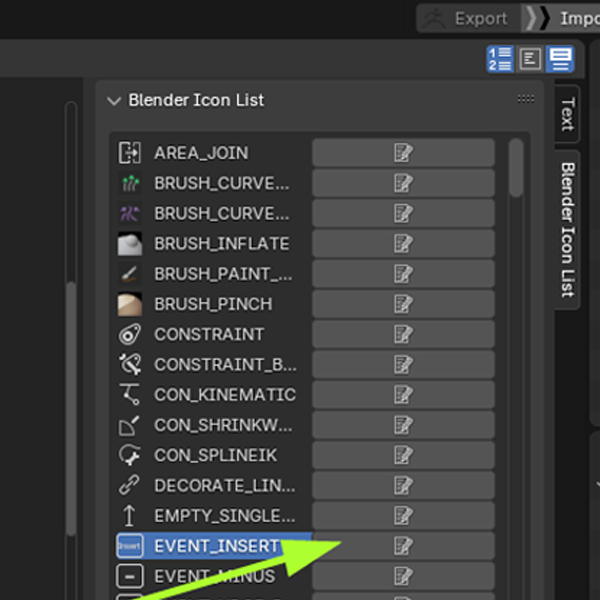Select the EVENT_INSERT list row
Screen dimensions: 600x600
coord(214,546)
